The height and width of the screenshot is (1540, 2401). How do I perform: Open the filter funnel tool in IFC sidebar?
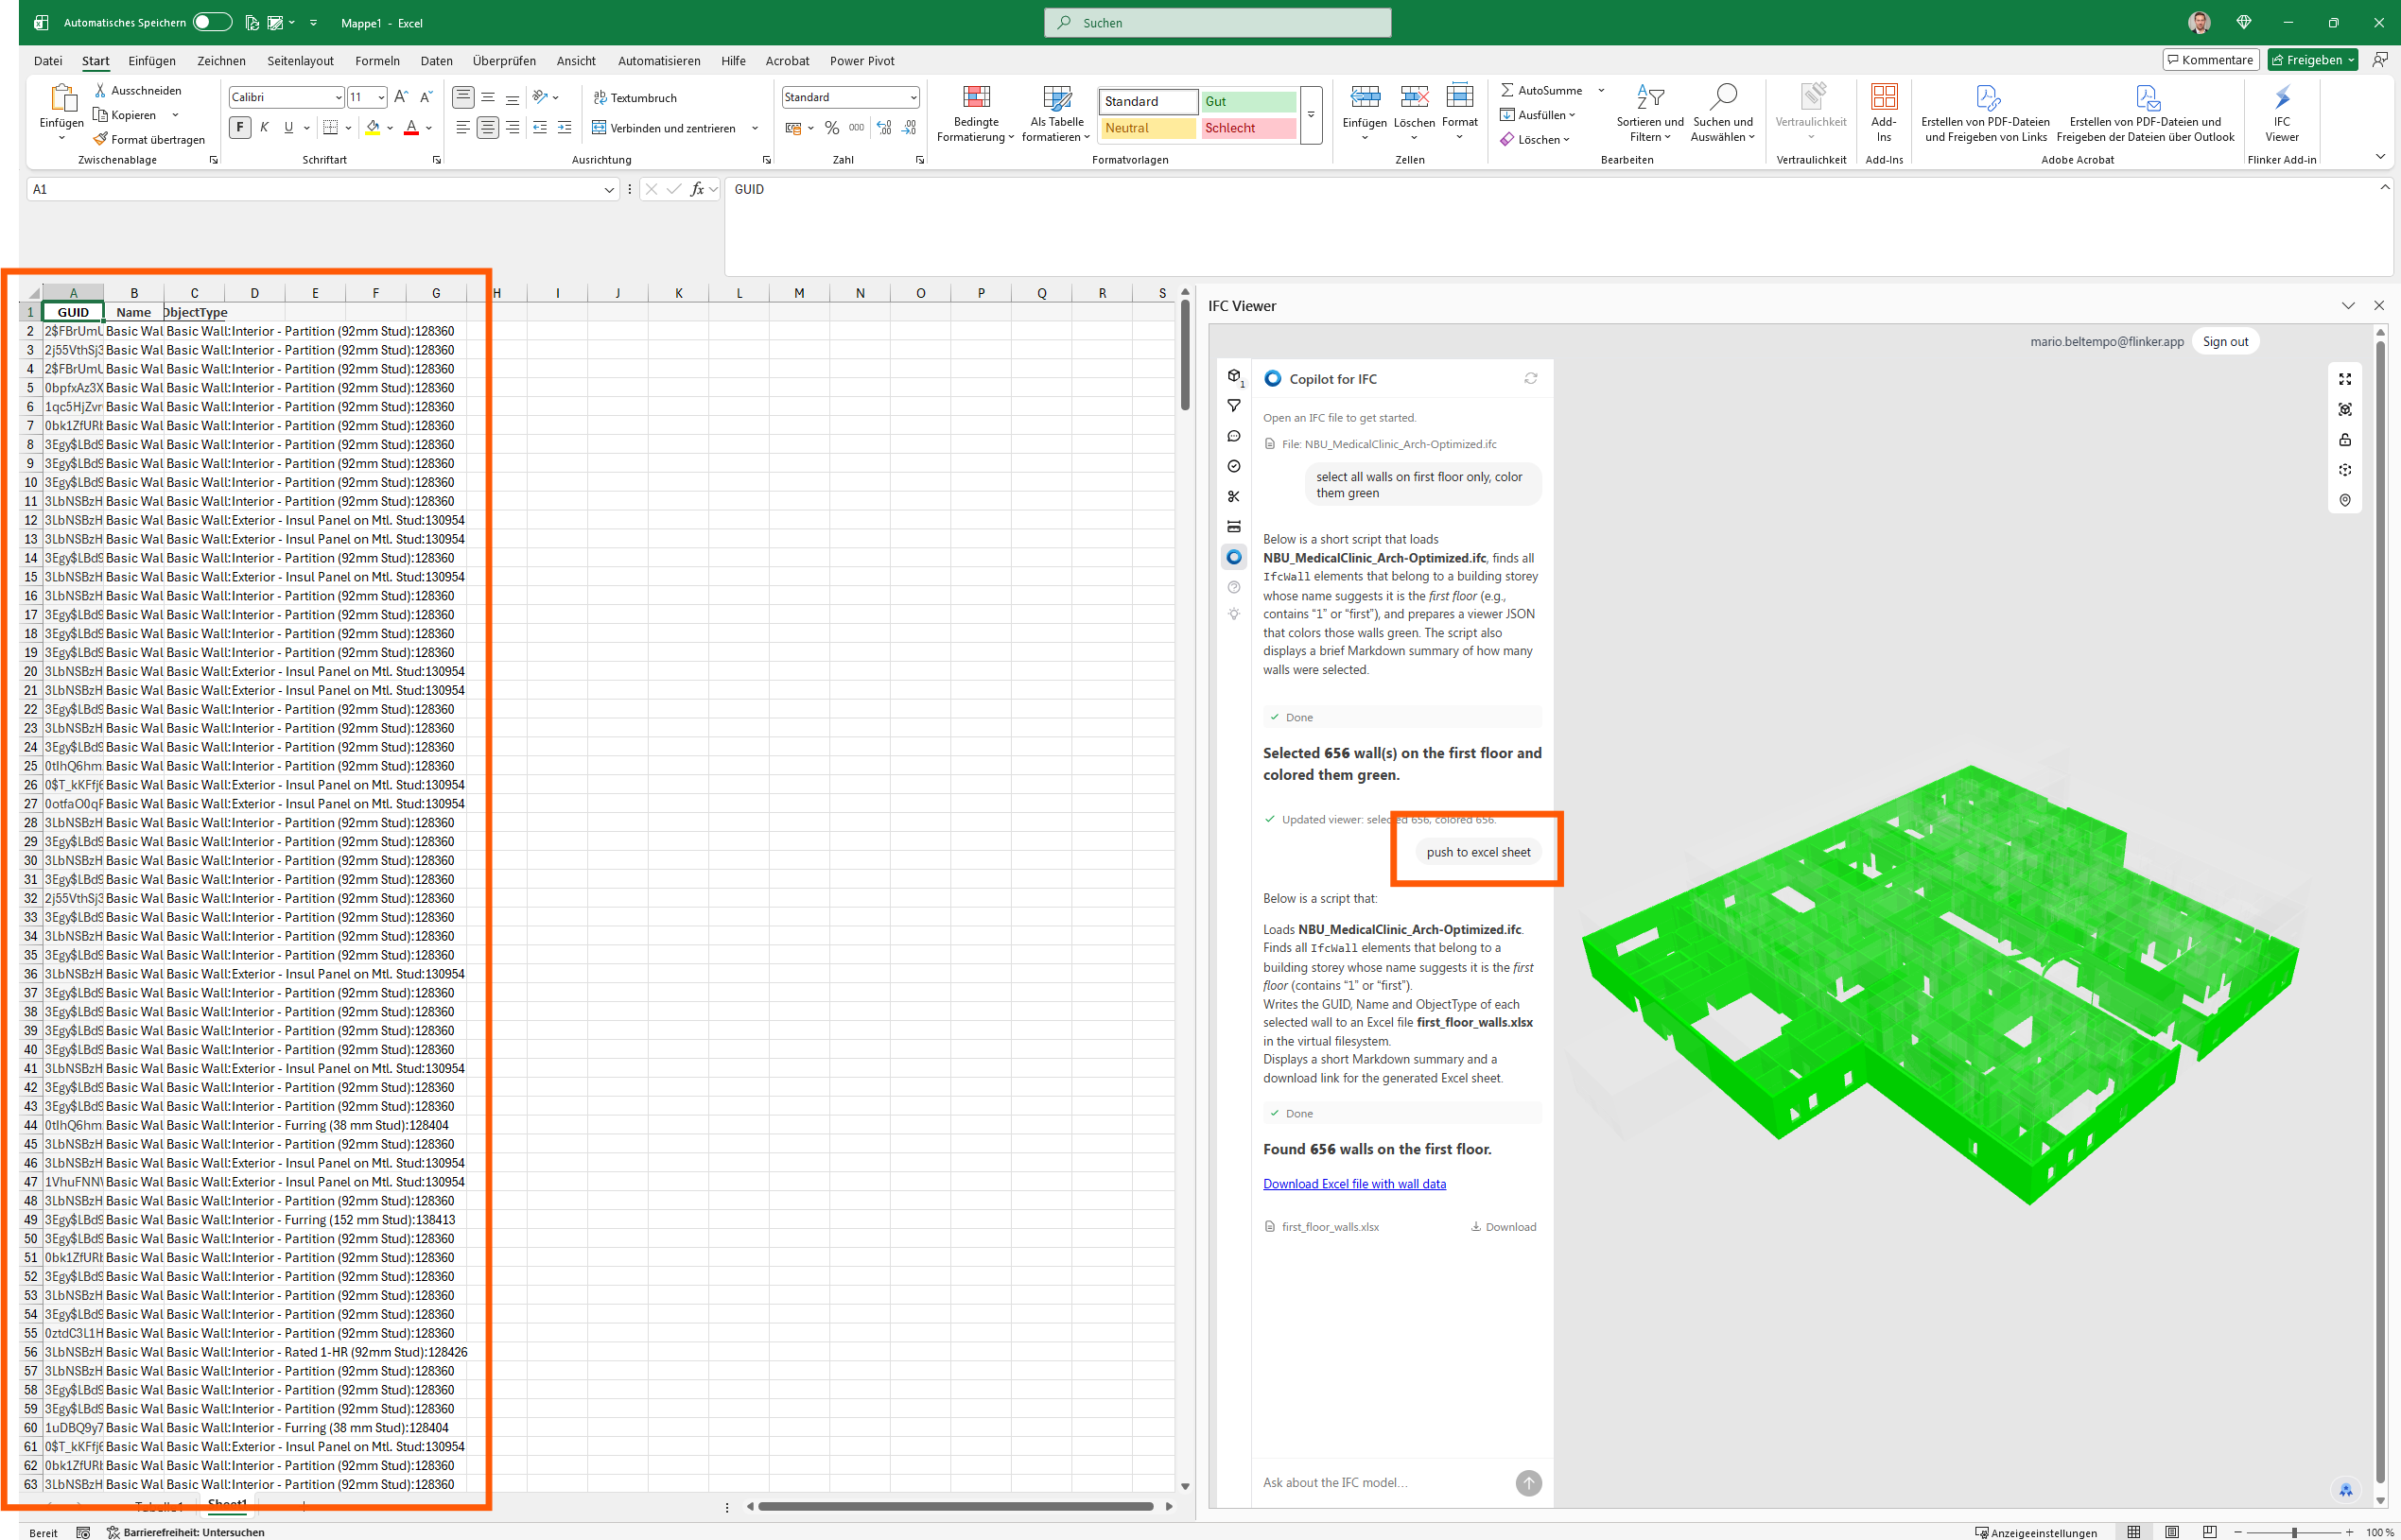[1234, 406]
